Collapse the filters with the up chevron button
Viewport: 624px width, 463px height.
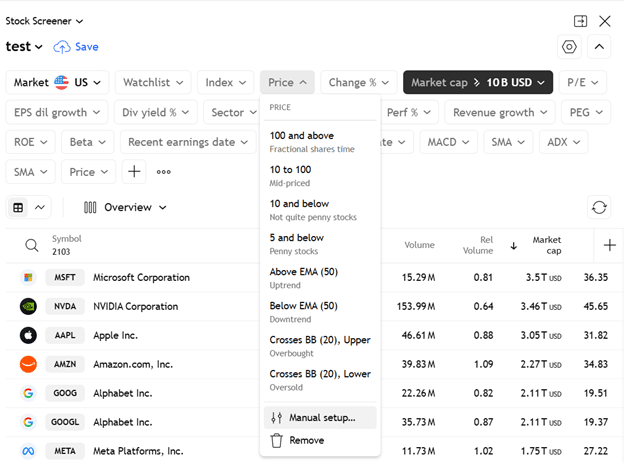[599, 47]
